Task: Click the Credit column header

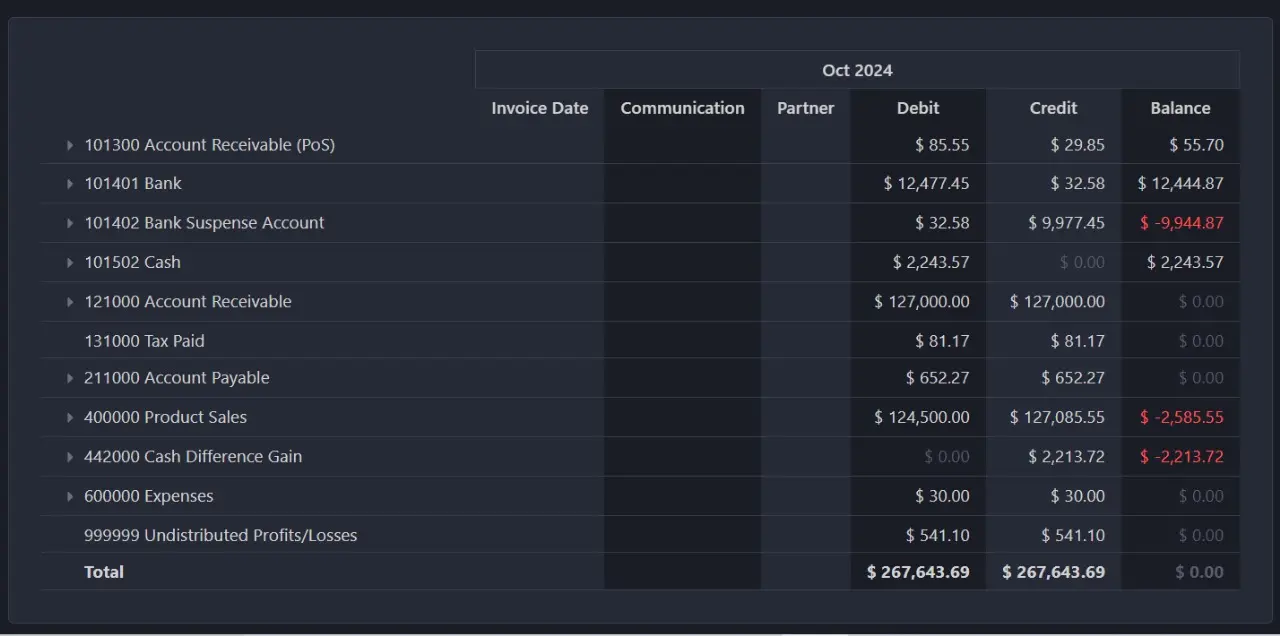Action: point(1054,108)
